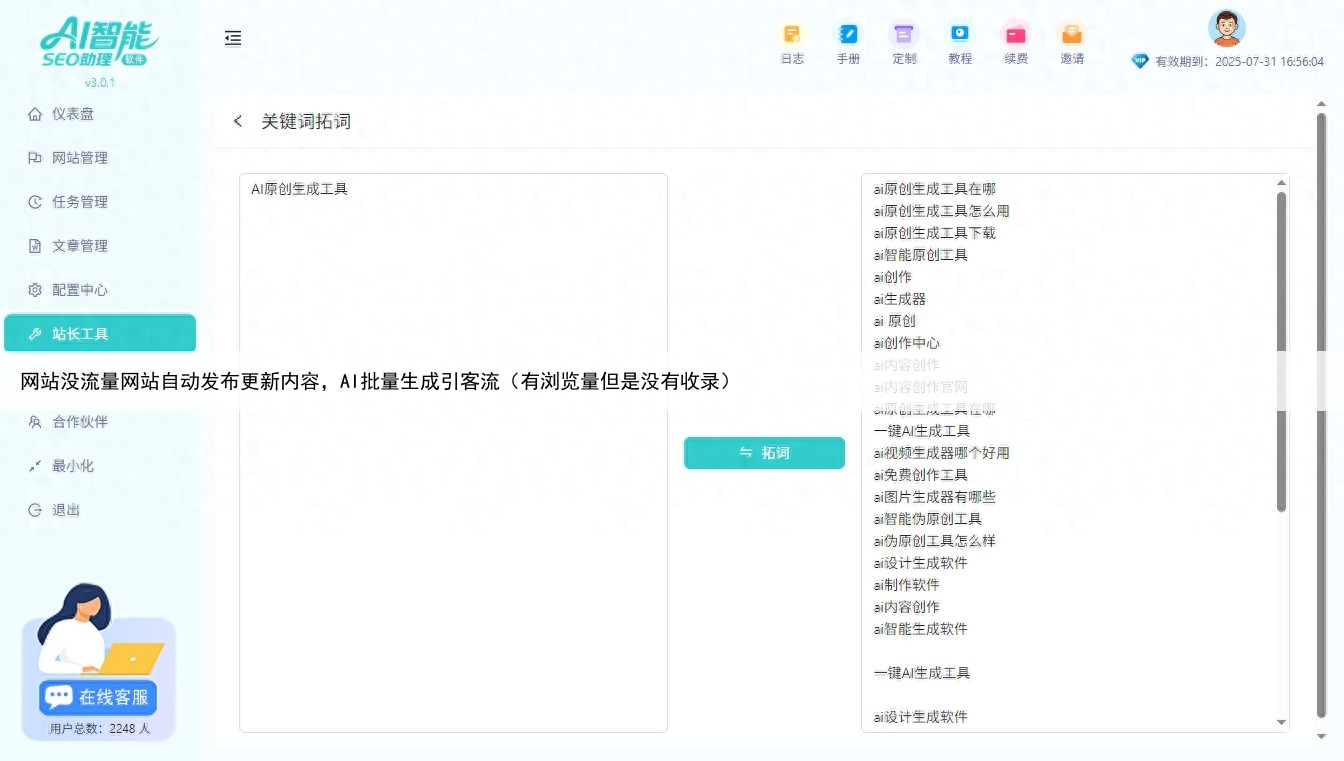Select 文章管理 in the sidebar
Screen dimensions: 1344x761
[x=78, y=245]
